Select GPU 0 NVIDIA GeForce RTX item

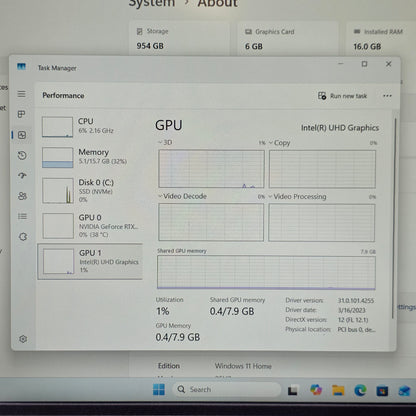coord(90,226)
